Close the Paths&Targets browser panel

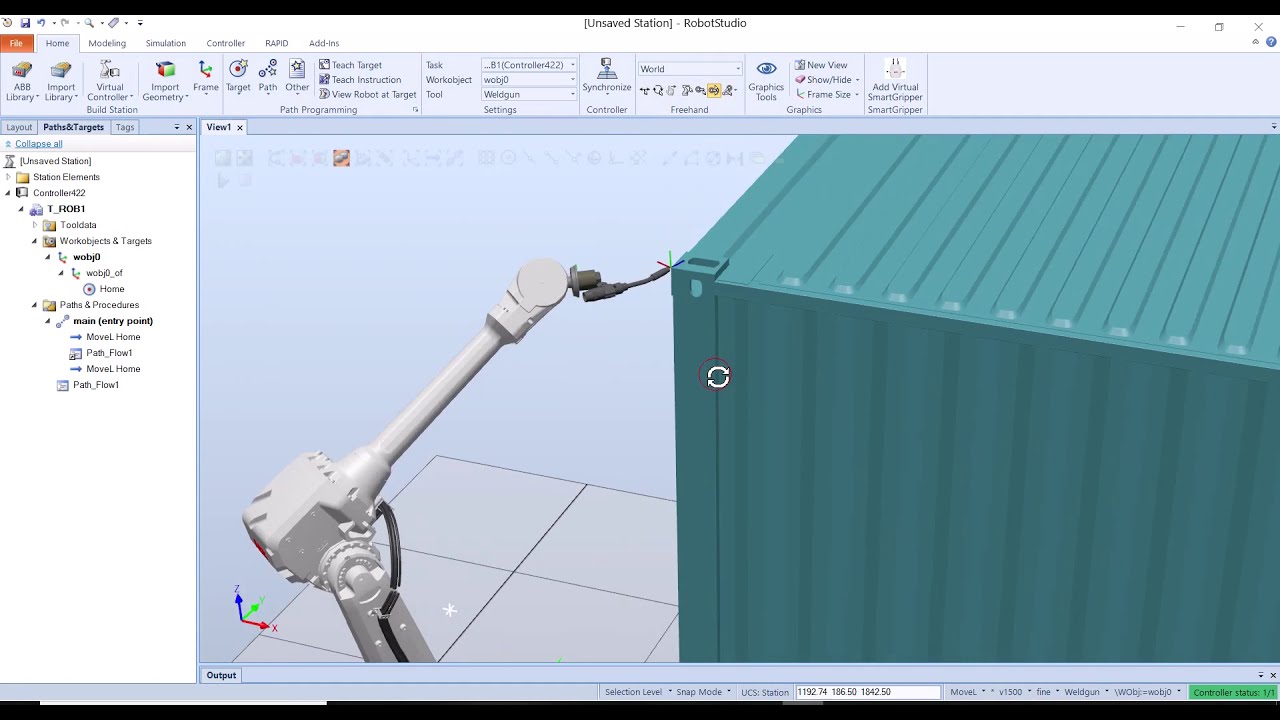tap(189, 127)
